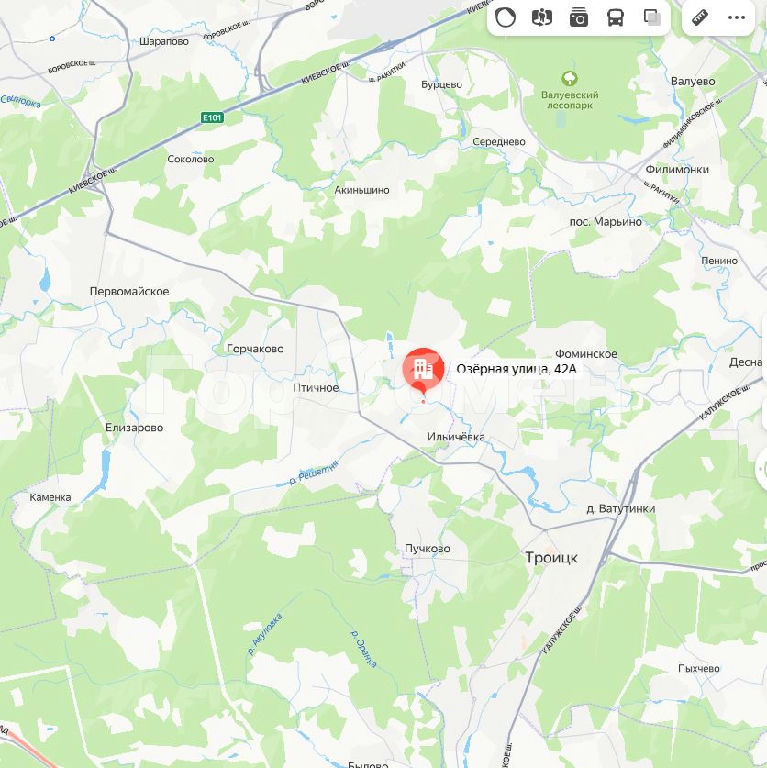The width and height of the screenshot is (767, 768).
Task: Click the Шарапово place name
Action: 164,42
